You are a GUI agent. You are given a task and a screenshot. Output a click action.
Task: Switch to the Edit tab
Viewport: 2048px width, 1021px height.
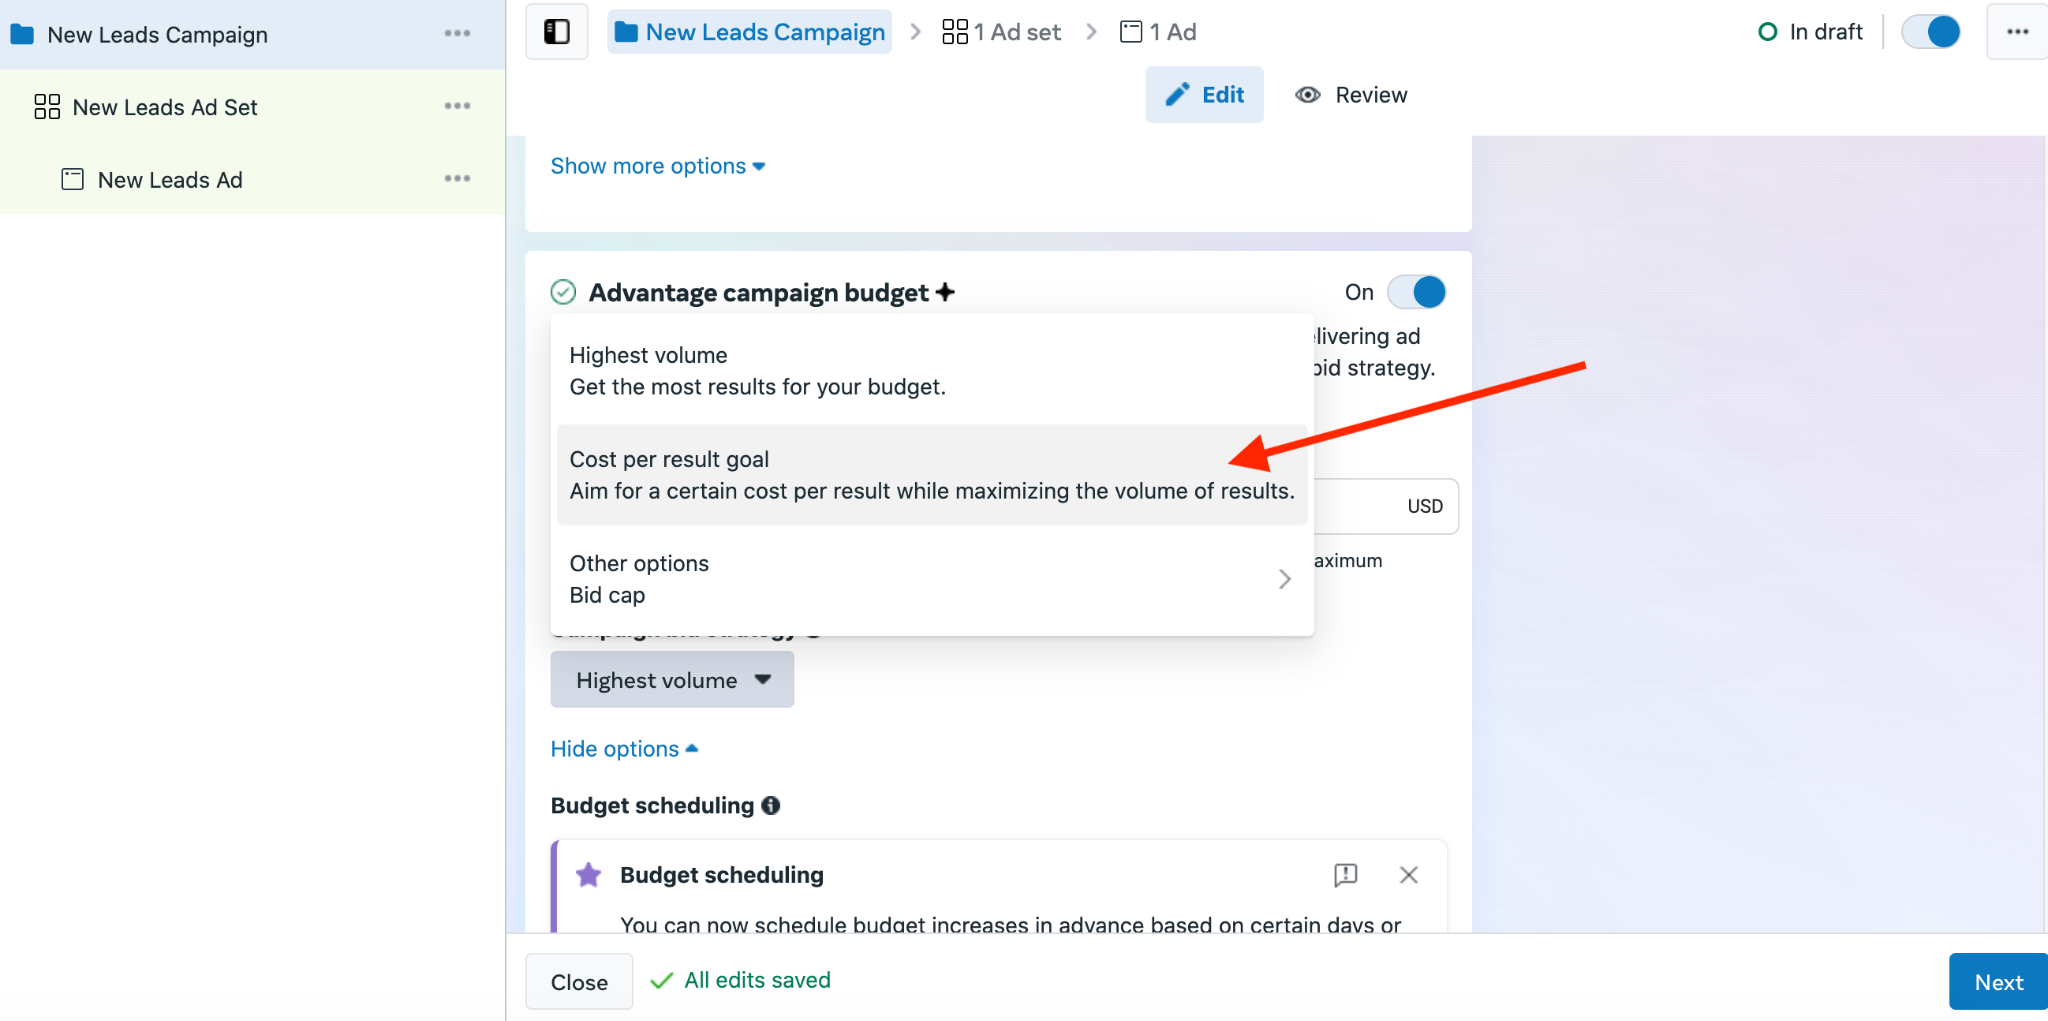pyautogui.click(x=1204, y=95)
